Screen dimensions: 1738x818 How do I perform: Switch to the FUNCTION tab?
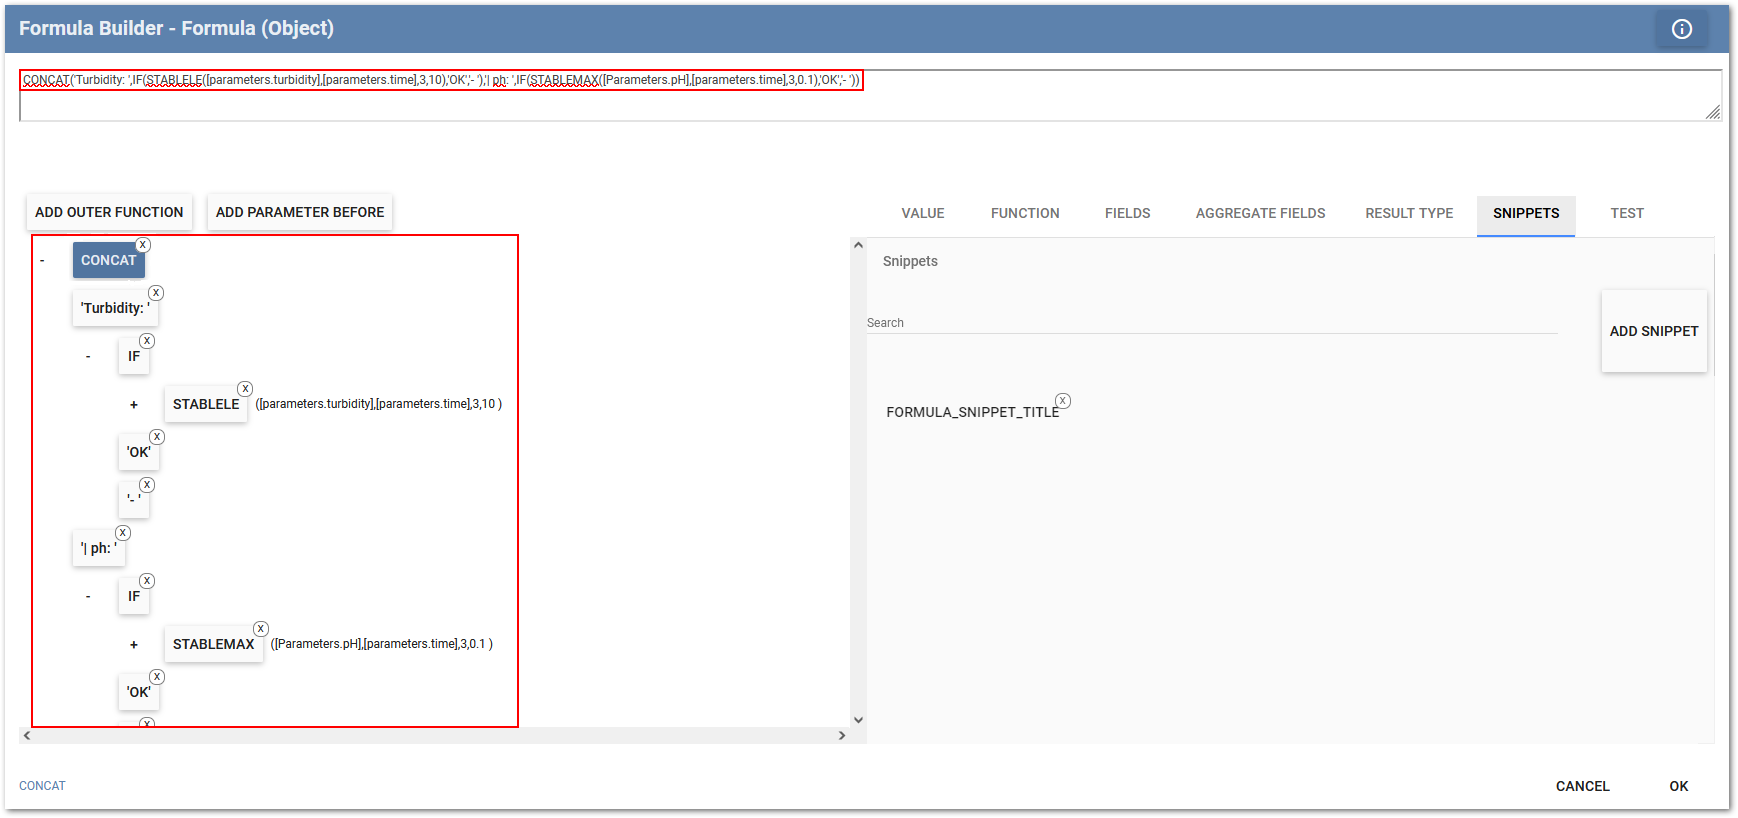coord(1024,213)
